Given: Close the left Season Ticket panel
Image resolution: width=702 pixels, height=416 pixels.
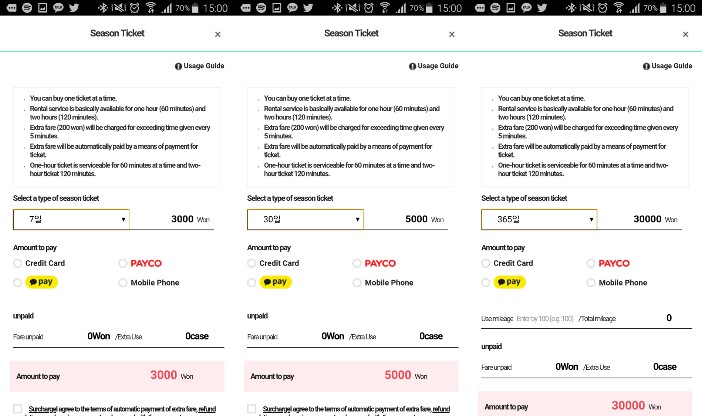Looking at the screenshot, I should pyautogui.click(x=218, y=34).
